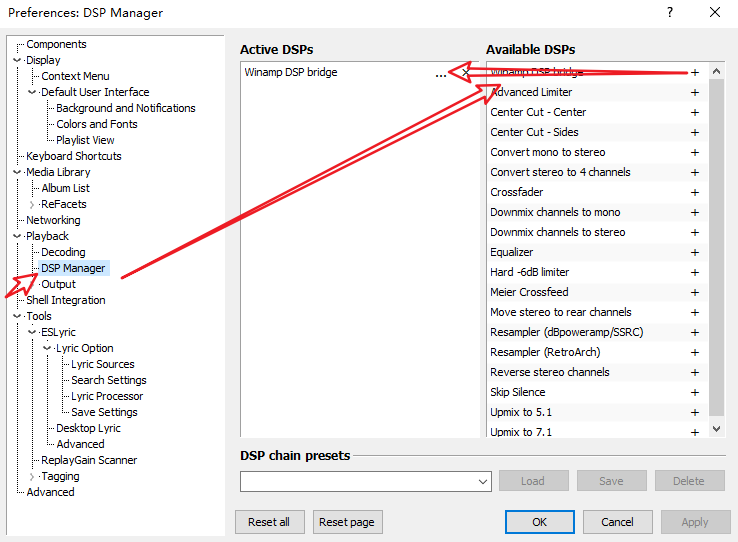Add Equalizer using its plus icon
The width and height of the screenshot is (738, 542).
[695, 252]
